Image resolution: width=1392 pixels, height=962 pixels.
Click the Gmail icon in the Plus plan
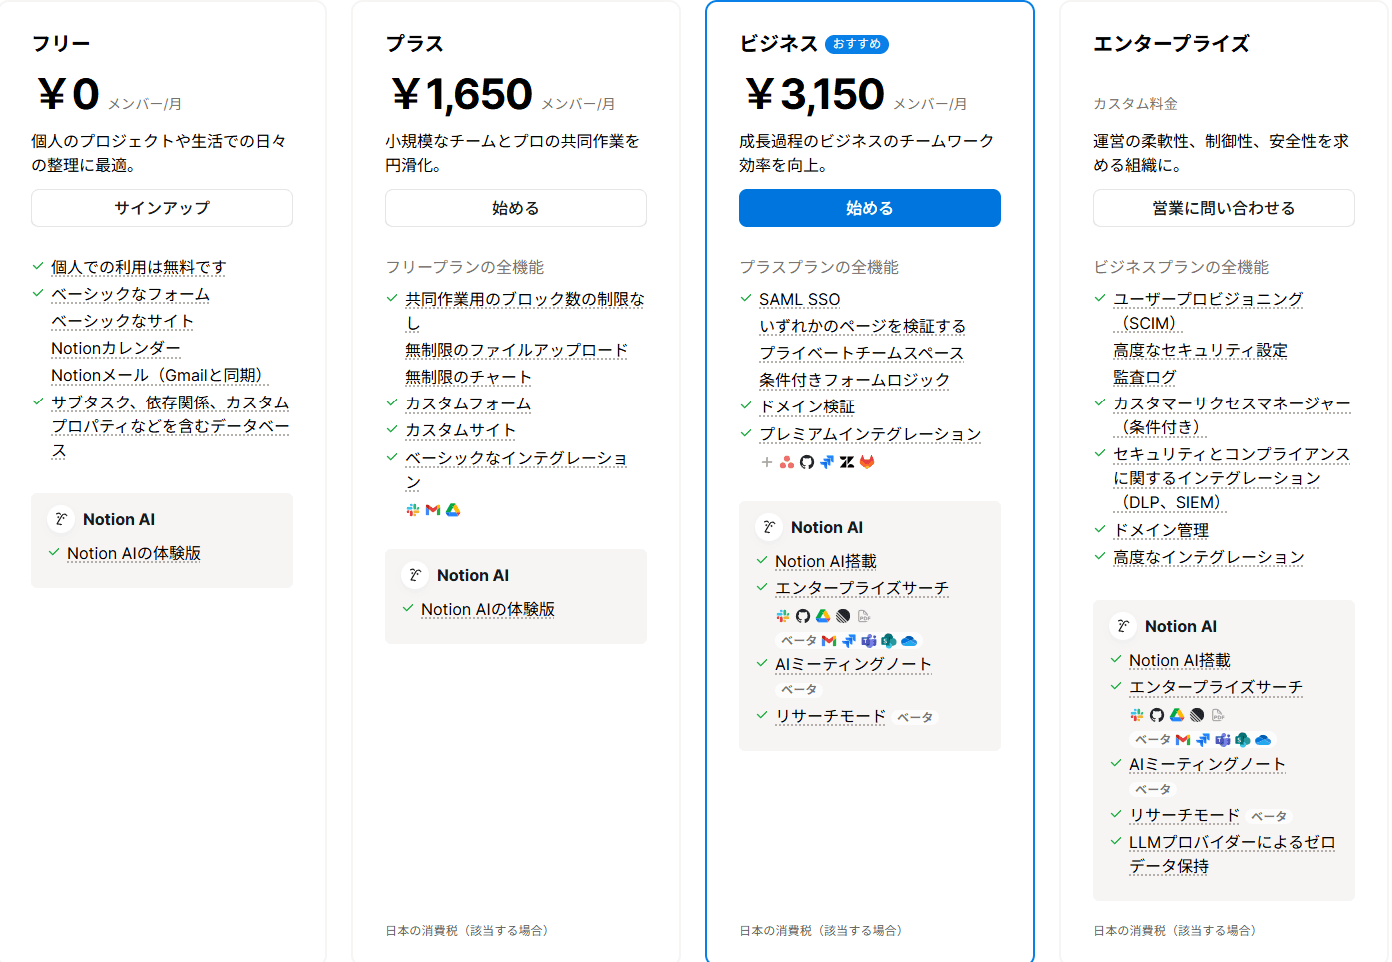click(x=433, y=510)
